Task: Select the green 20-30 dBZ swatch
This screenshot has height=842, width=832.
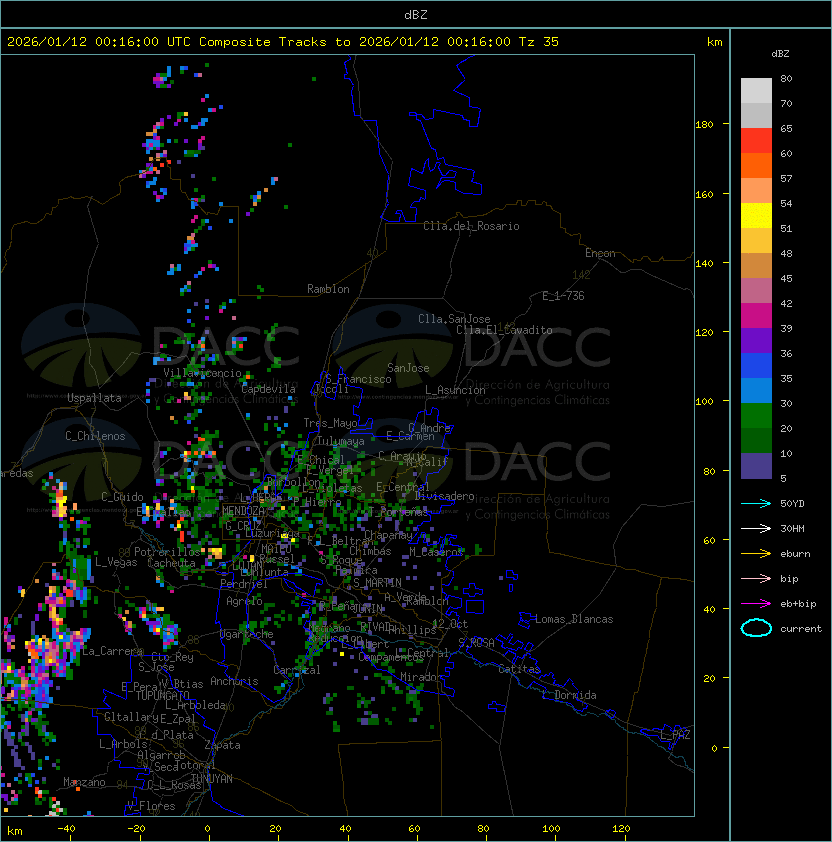Action: [x=756, y=416]
